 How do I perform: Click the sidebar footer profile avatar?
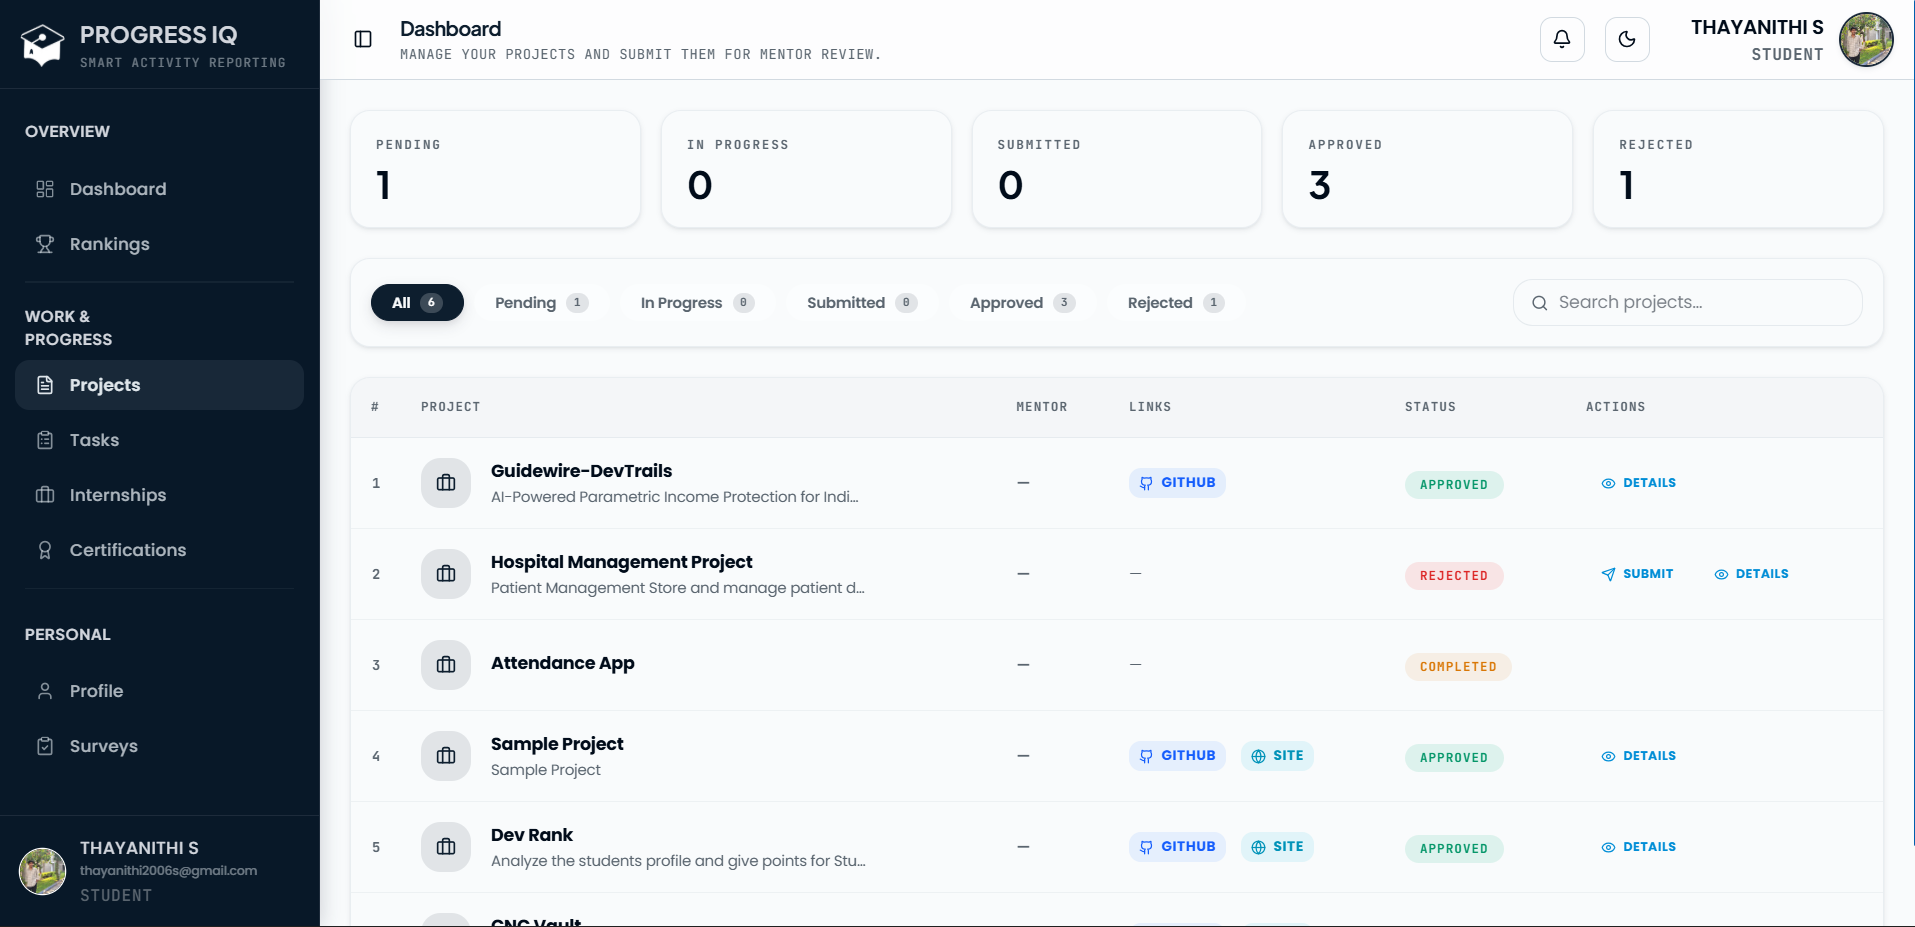click(43, 871)
